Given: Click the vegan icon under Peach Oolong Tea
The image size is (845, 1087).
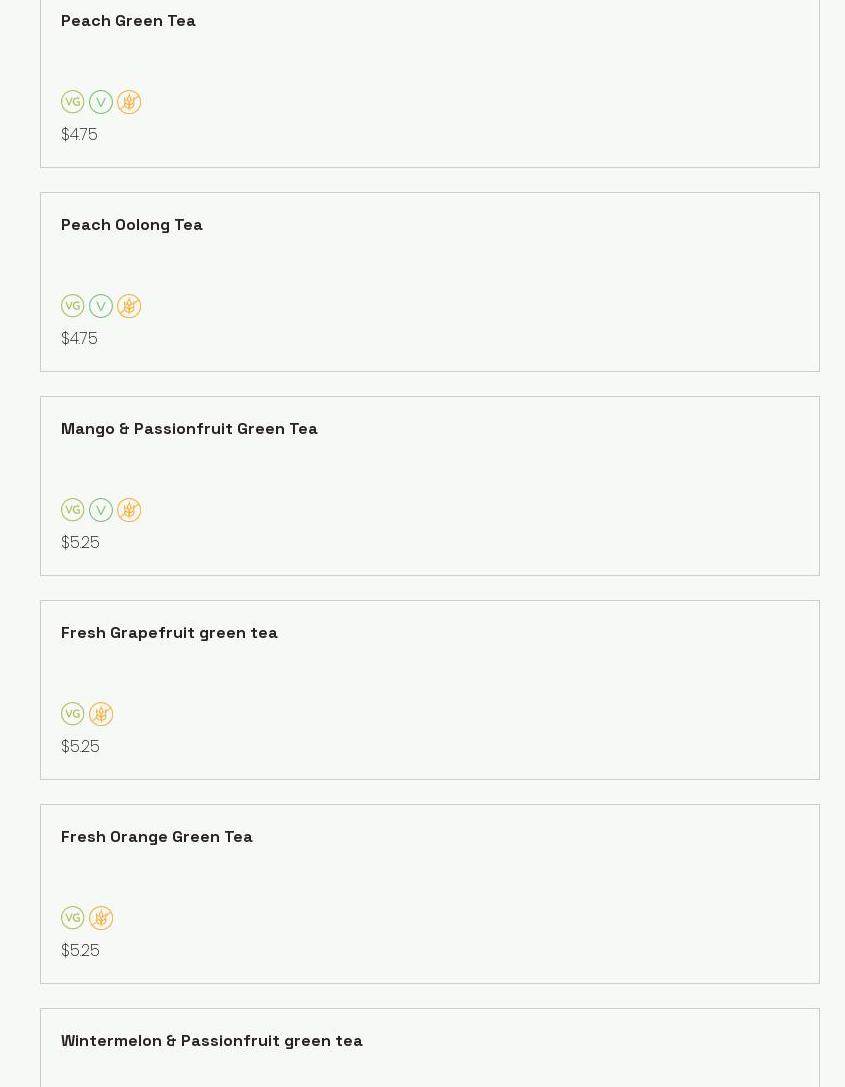Looking at the screenshot, I should pos(73,306).
